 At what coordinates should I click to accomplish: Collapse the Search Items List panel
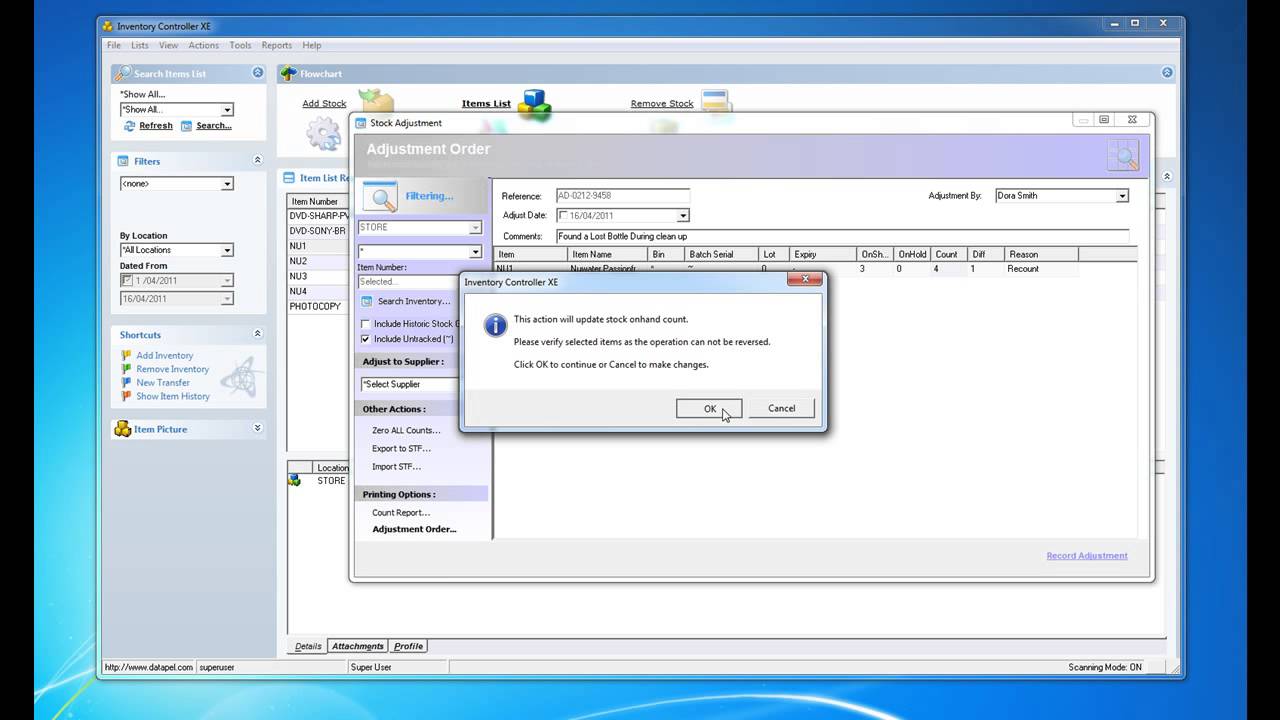(x=258, y=73)
